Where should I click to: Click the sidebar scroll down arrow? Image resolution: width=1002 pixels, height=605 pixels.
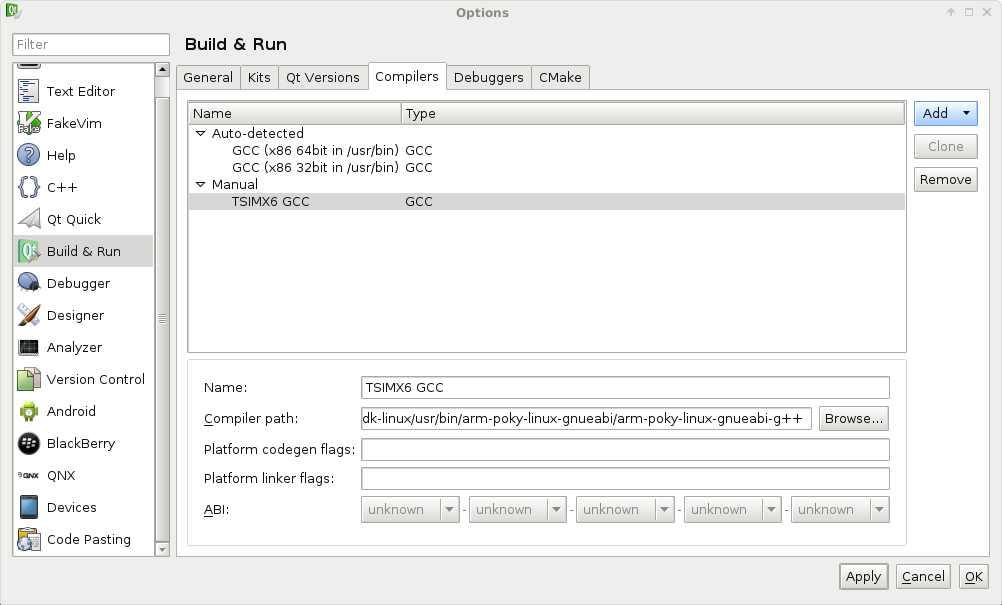(162, 549)
